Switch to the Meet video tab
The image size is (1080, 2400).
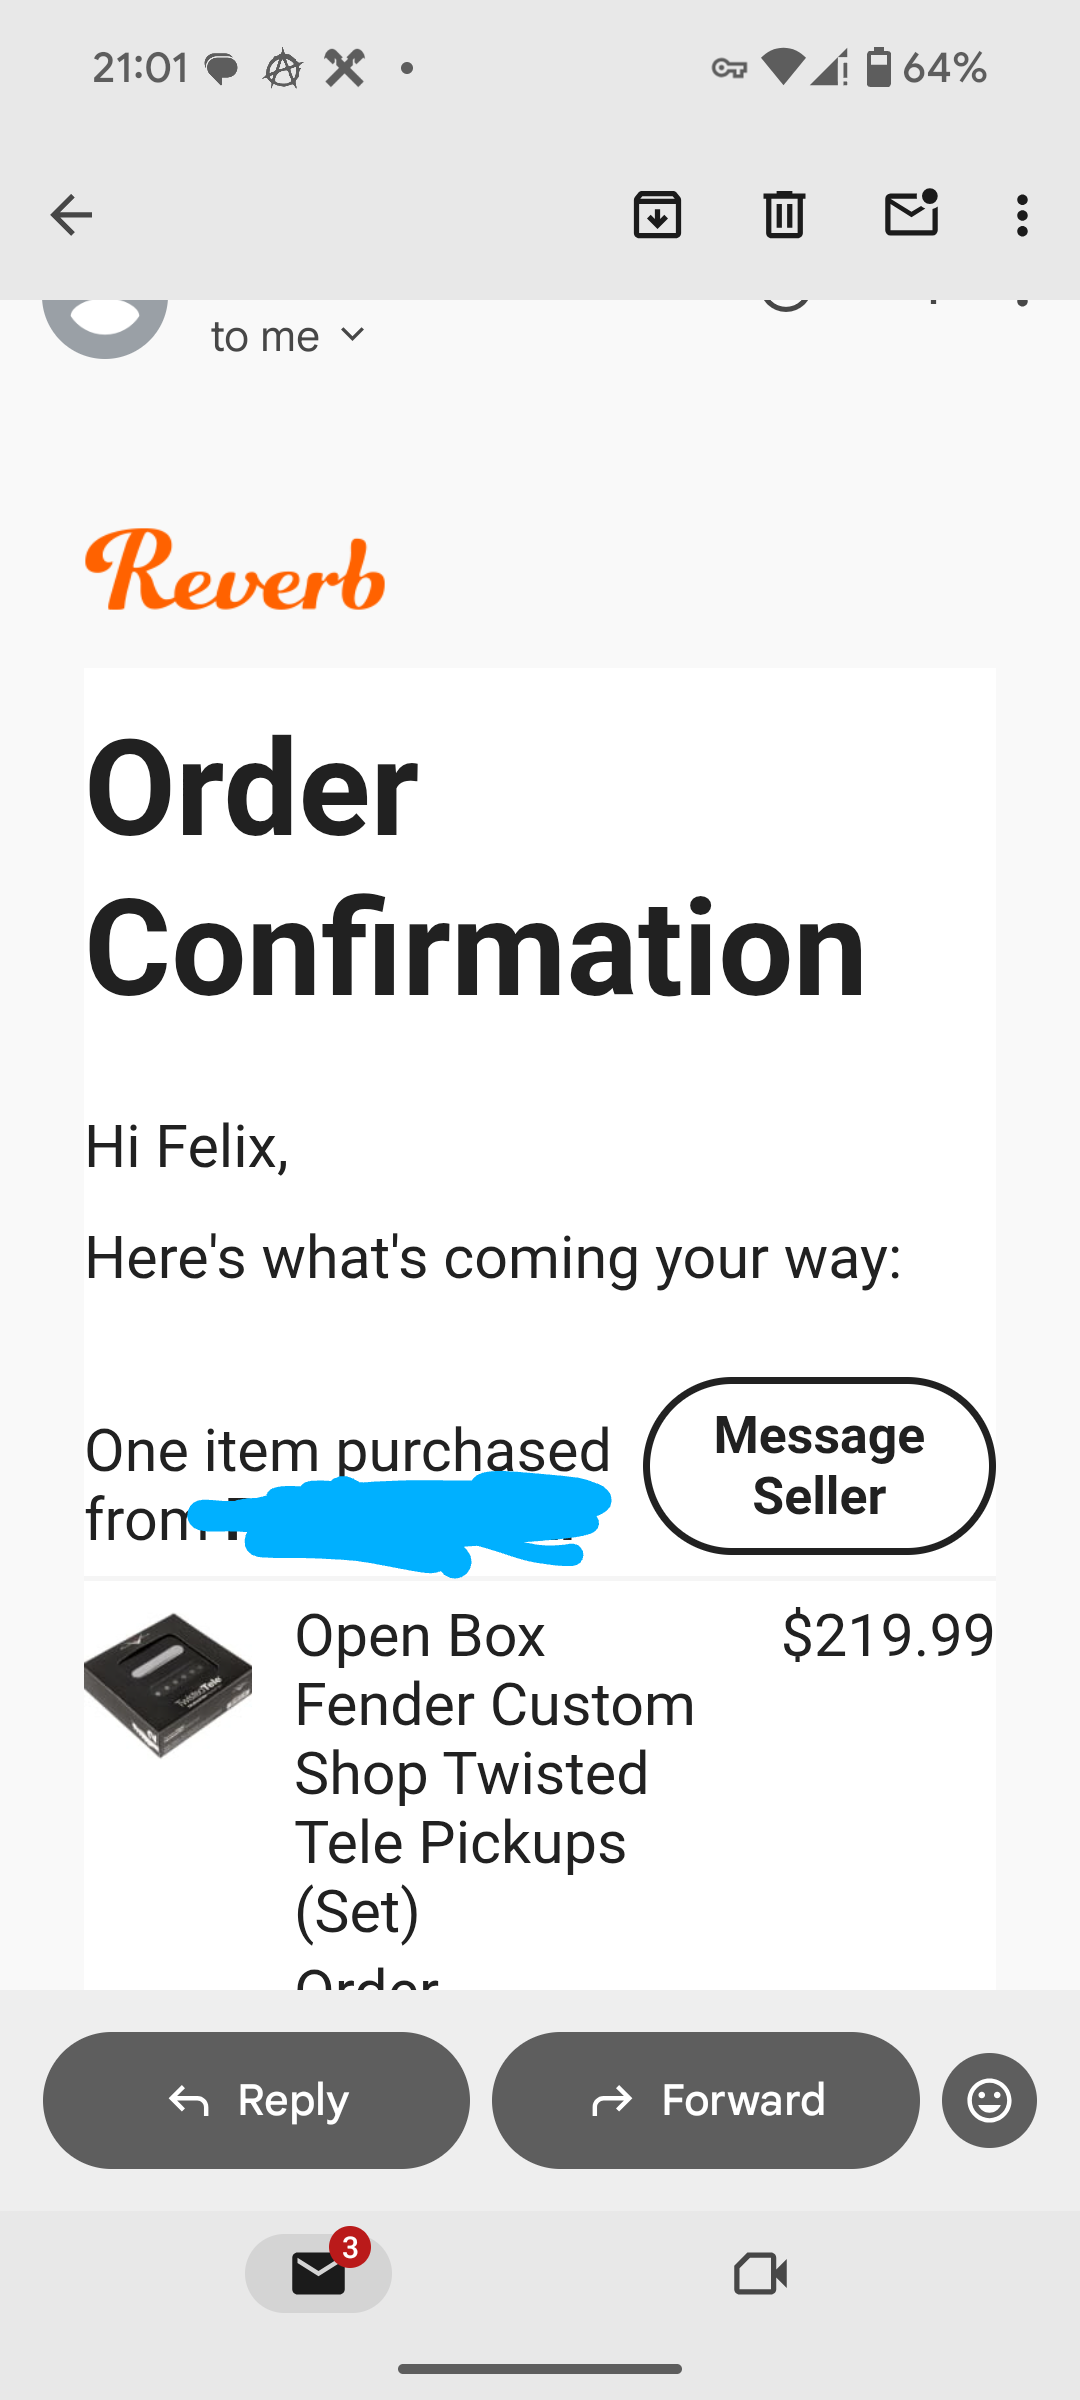pos(760,2273)
